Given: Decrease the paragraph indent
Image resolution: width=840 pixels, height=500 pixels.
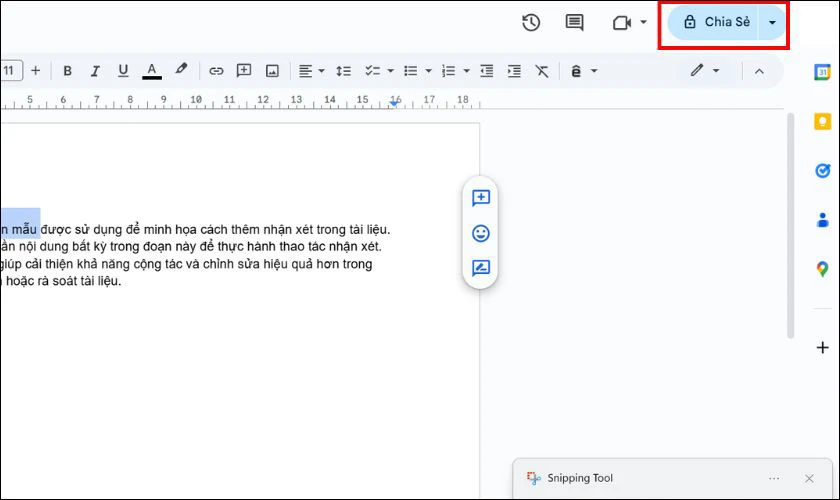Looking at the screenshot, I should 486,71.
